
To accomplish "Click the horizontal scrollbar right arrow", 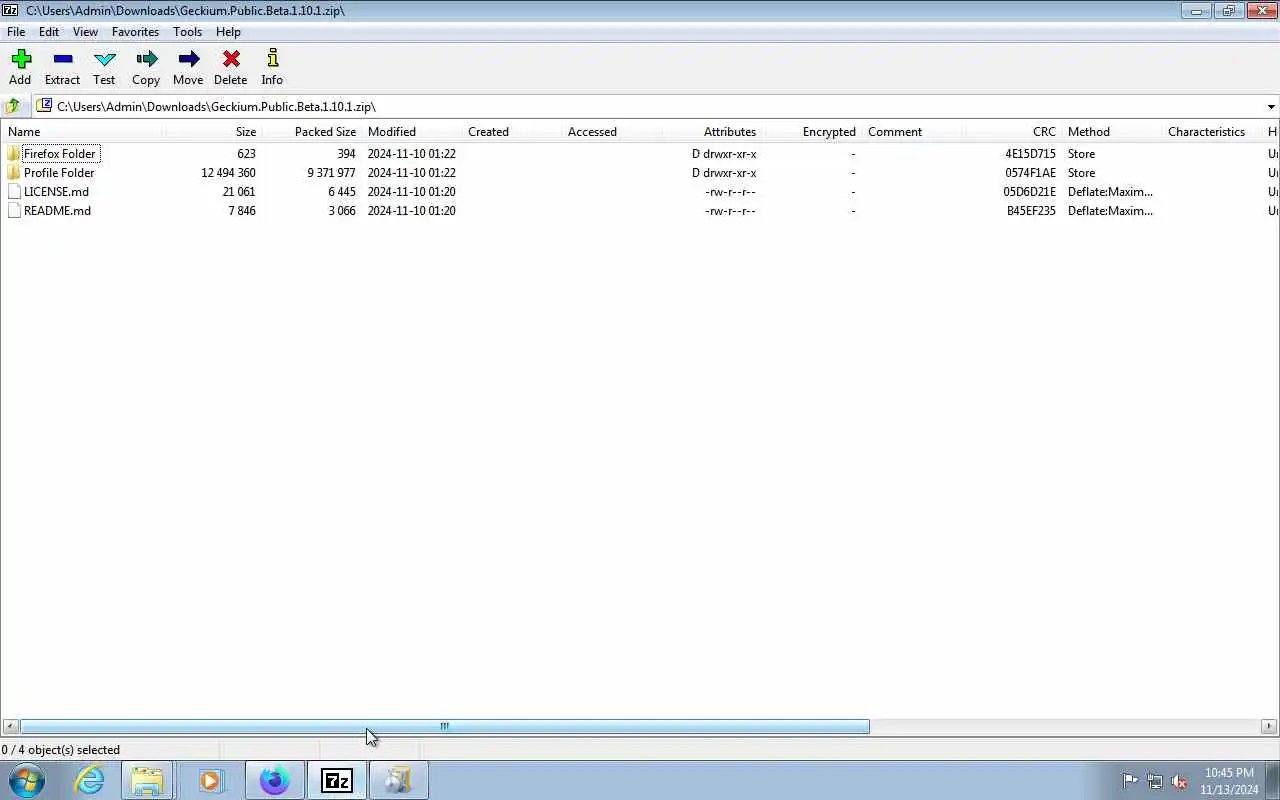I will tap(1270, 727).
